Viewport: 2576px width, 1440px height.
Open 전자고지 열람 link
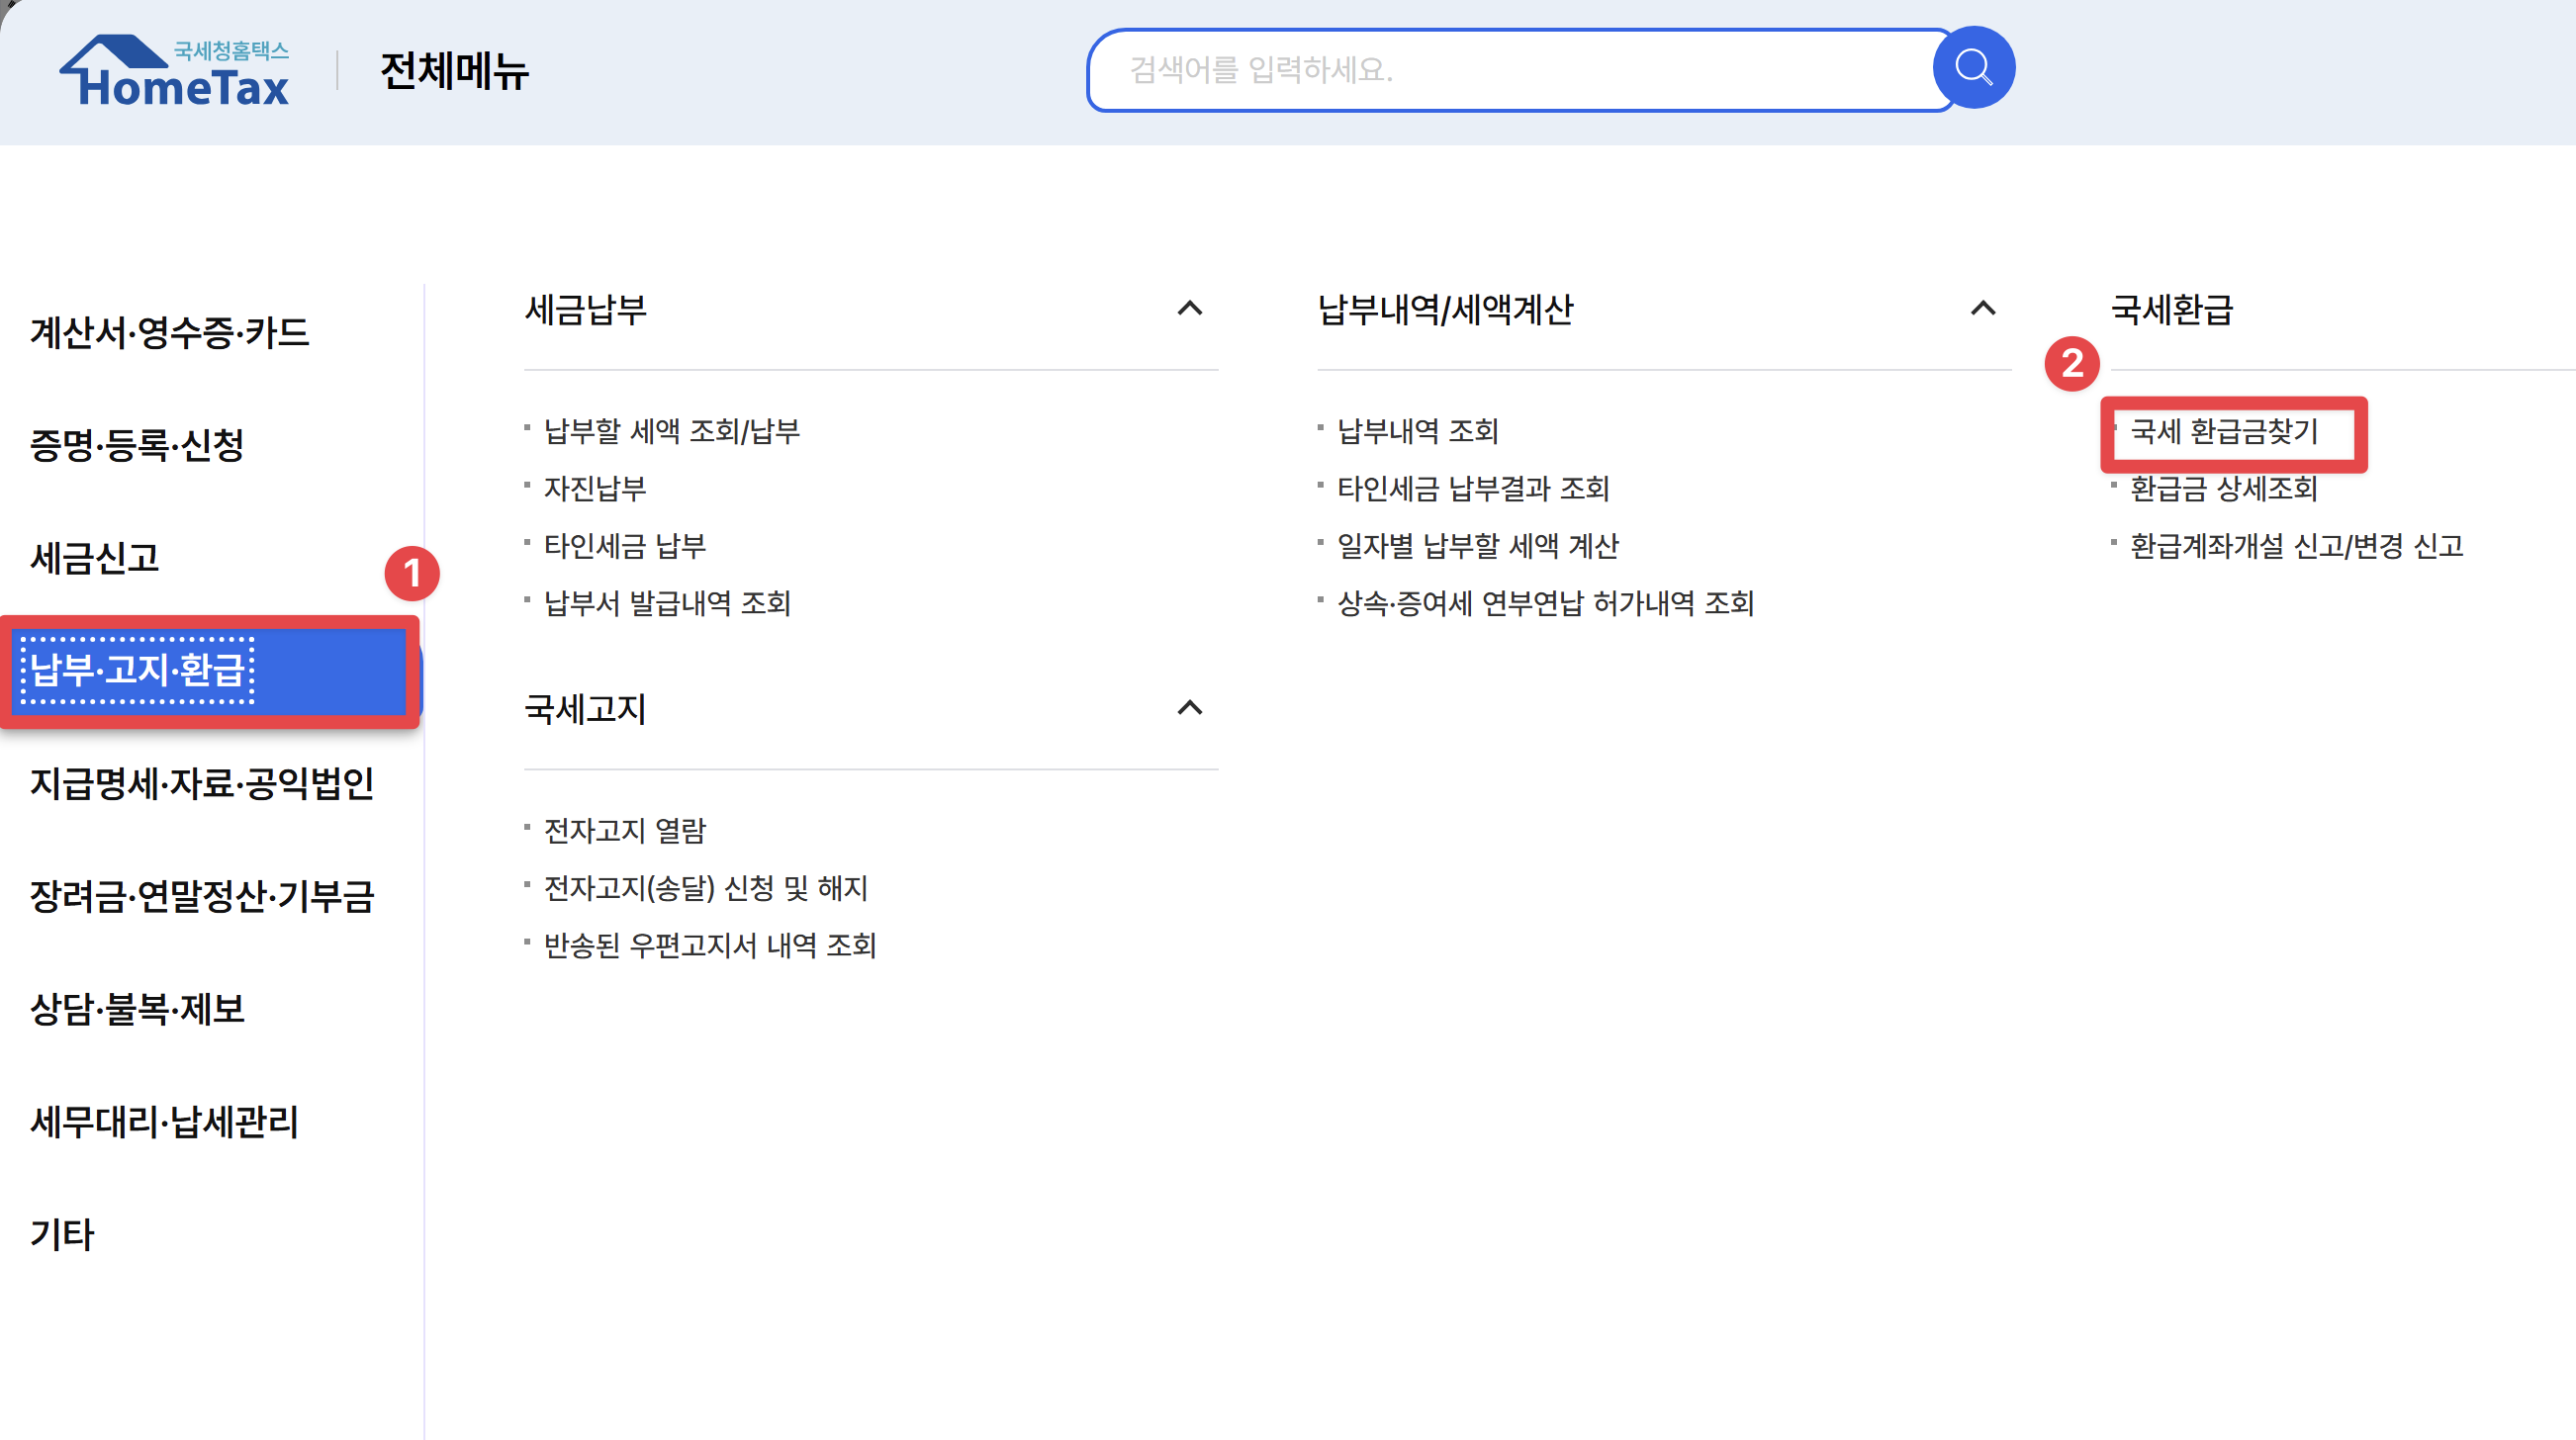pos(625,831)
